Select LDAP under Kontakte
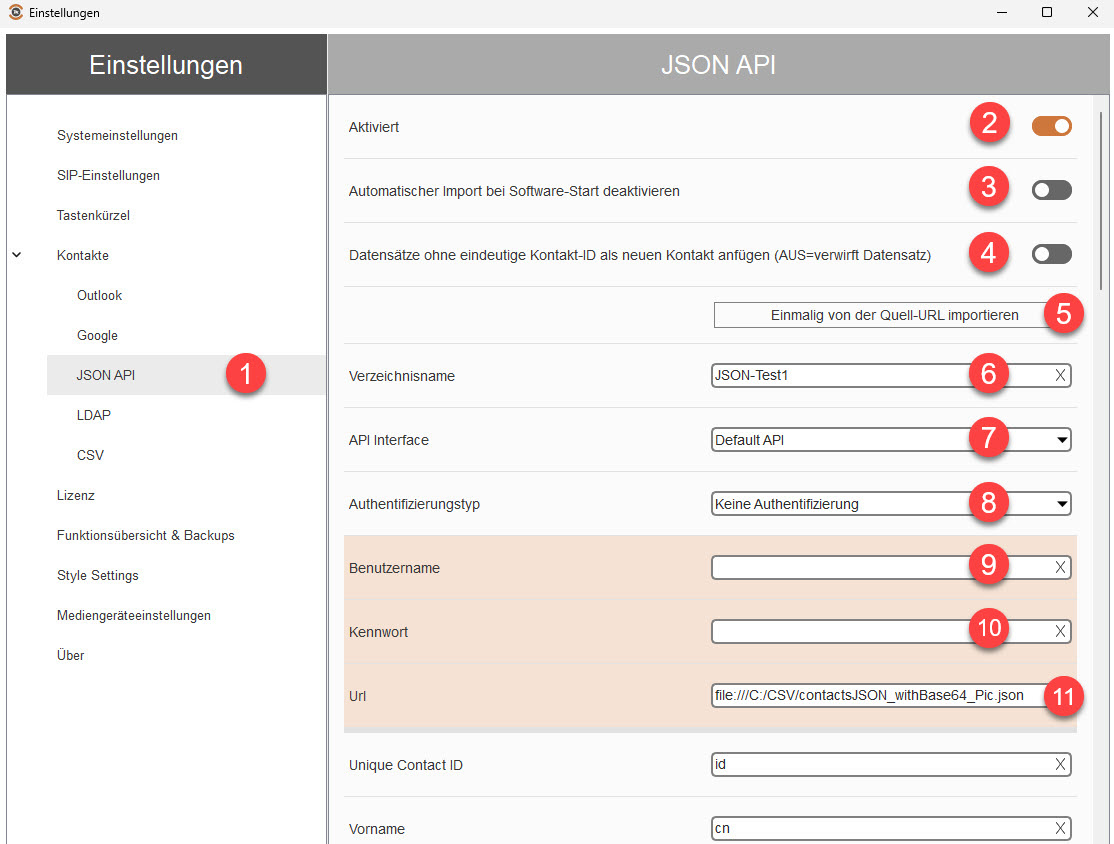The width and height of the screenshot is (1114, 844). coord(94,415)
